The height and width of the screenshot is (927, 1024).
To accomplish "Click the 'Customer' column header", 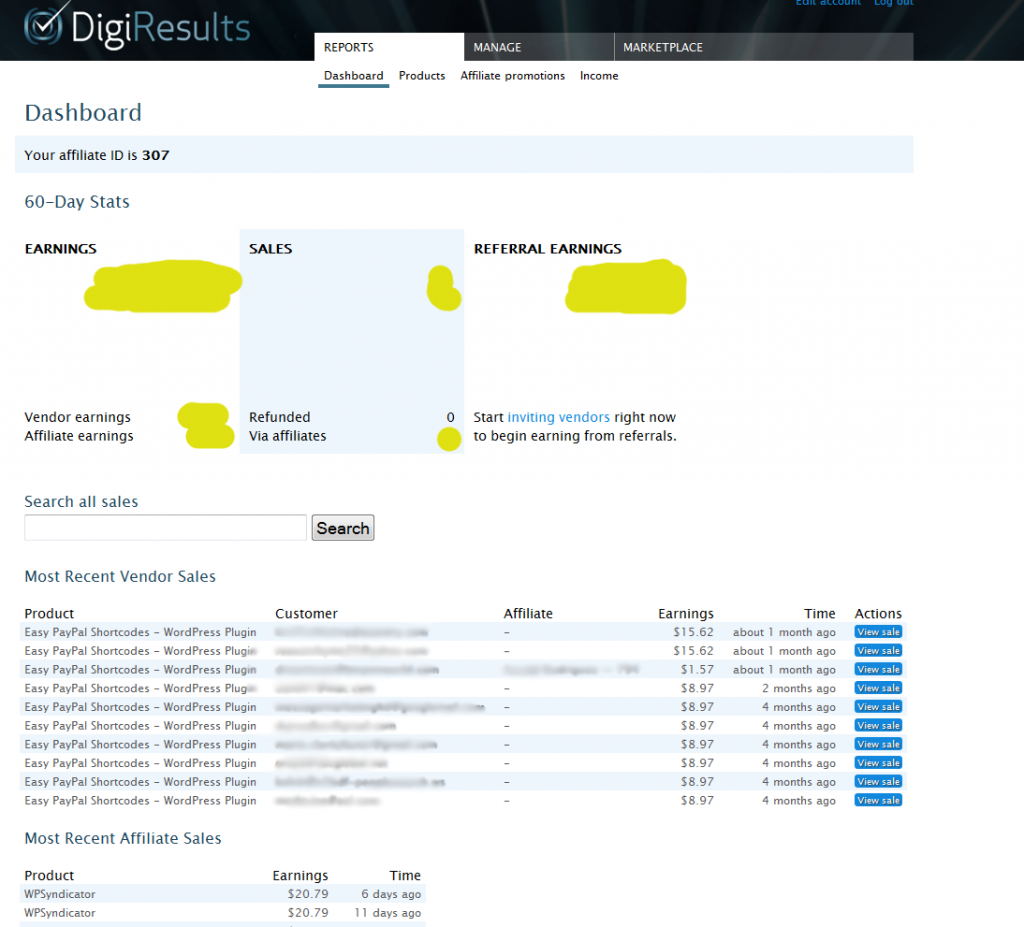I will pos(306,613).
